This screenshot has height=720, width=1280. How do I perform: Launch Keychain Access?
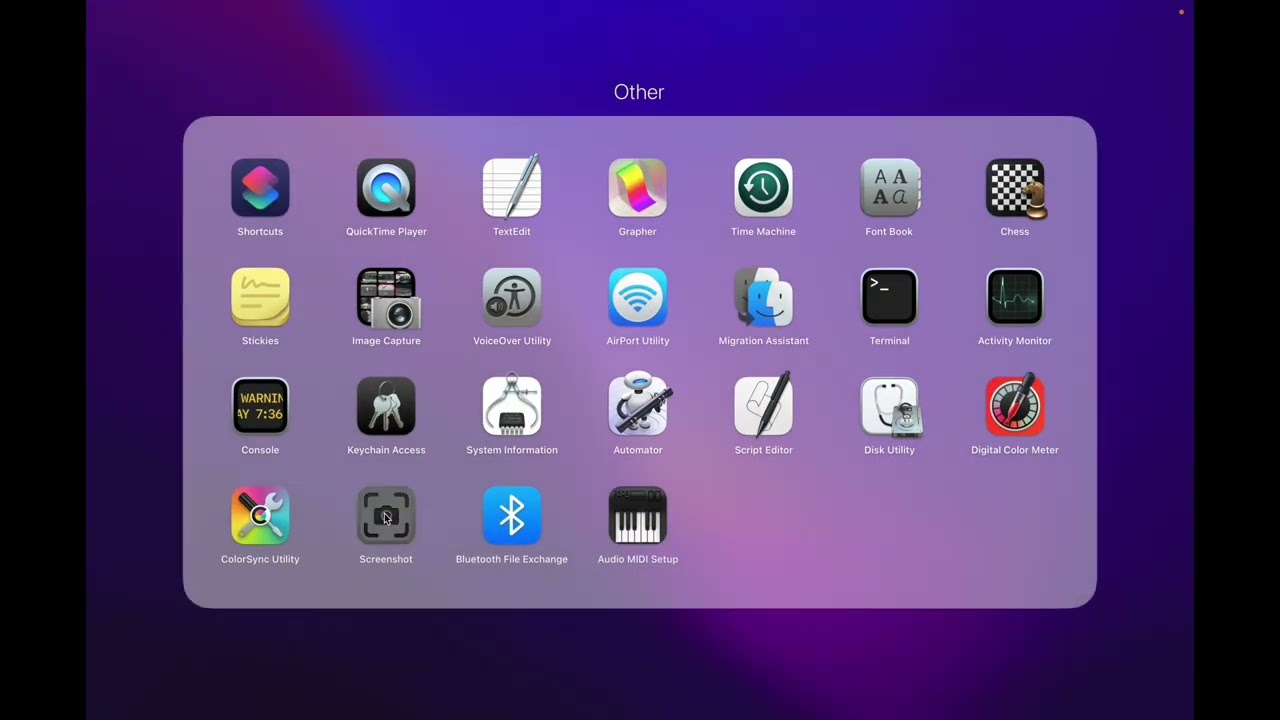click(386, 406)
